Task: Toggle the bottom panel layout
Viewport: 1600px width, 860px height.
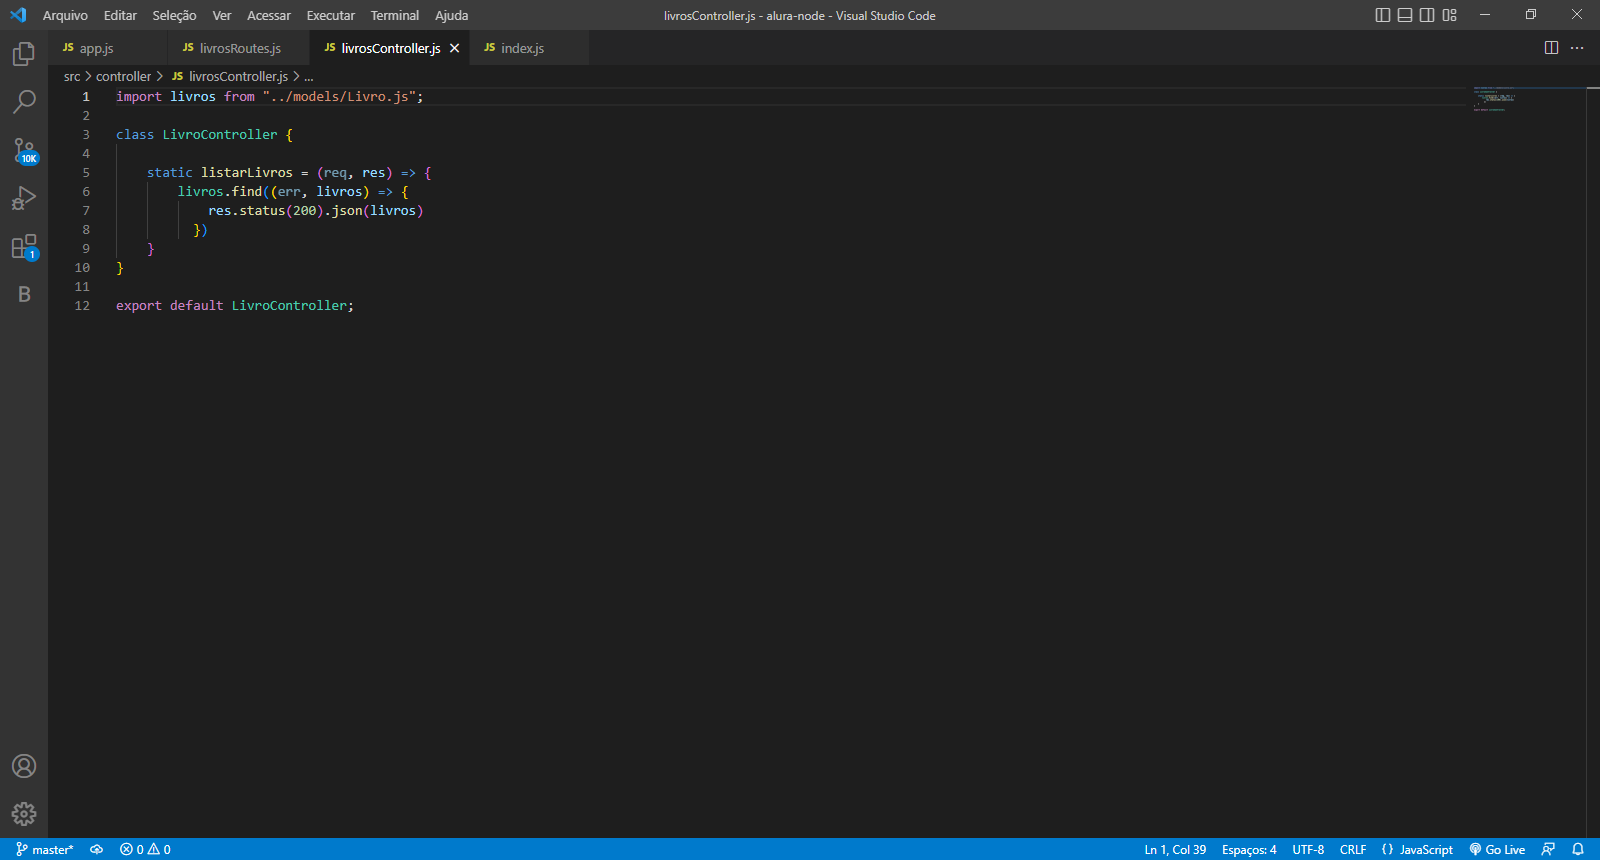Action: tap(1405, 15)
